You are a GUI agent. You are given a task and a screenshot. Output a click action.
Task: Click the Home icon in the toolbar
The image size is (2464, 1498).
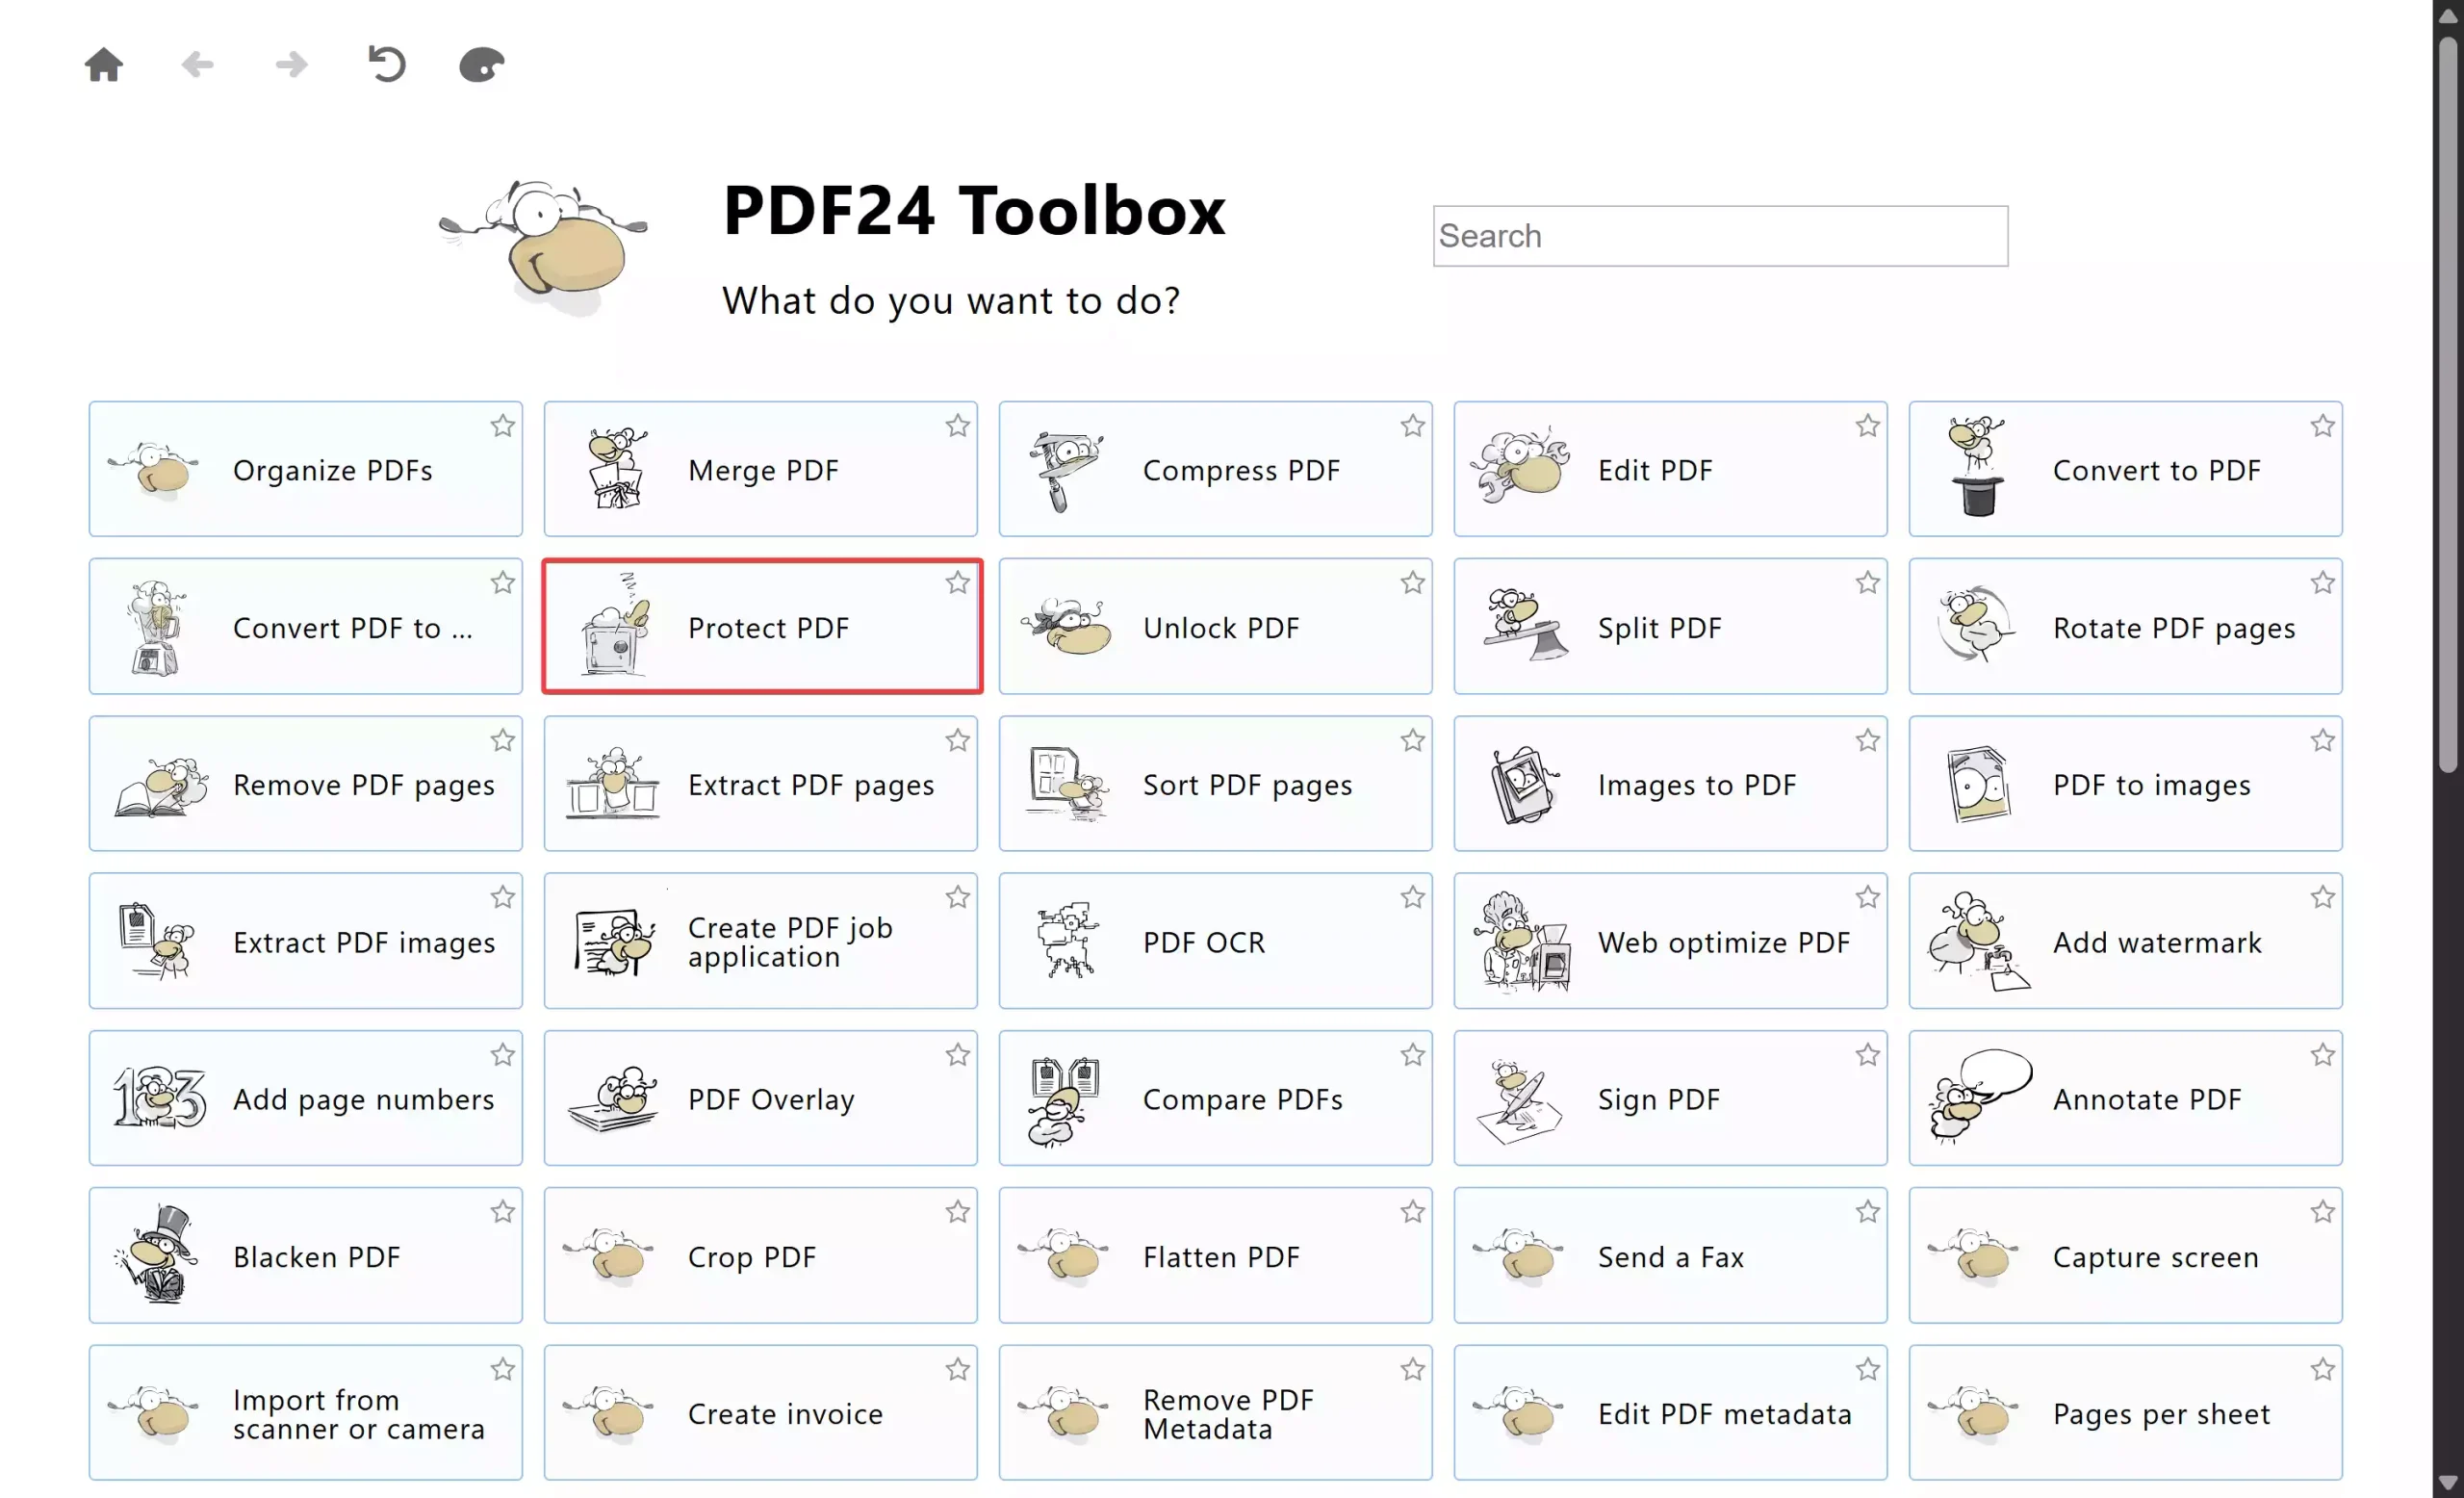104,64
